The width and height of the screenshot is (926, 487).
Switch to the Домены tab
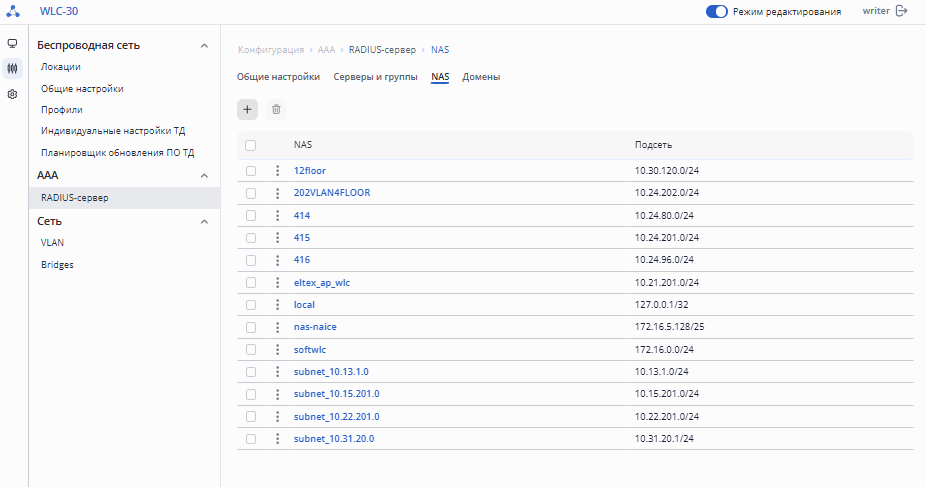click(481, 77)
